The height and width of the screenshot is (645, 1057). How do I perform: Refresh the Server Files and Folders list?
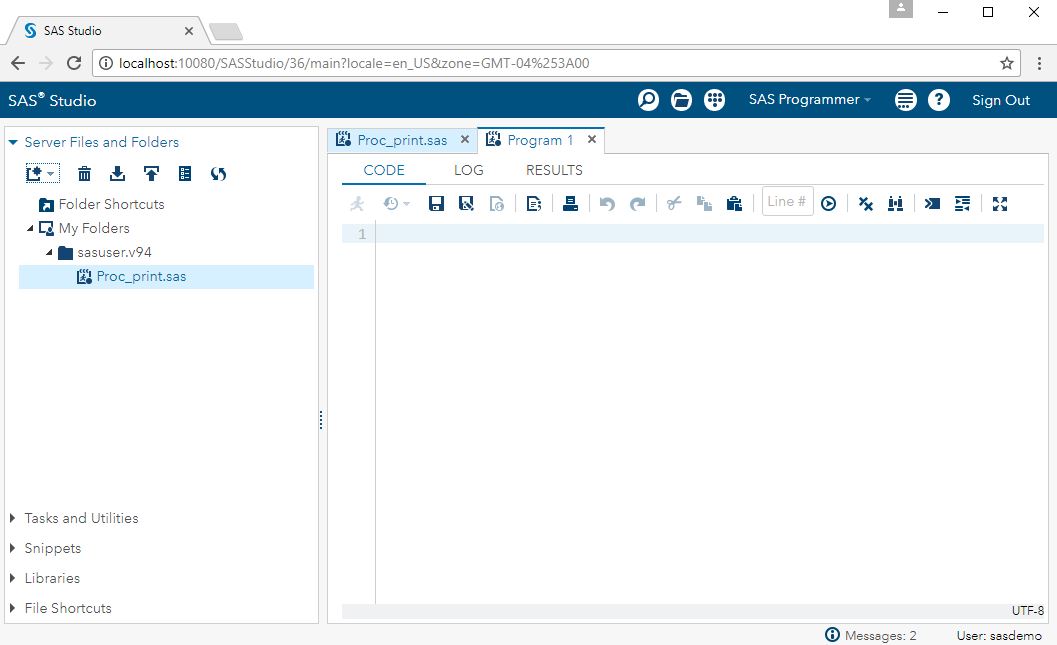(x=218, y=174)
